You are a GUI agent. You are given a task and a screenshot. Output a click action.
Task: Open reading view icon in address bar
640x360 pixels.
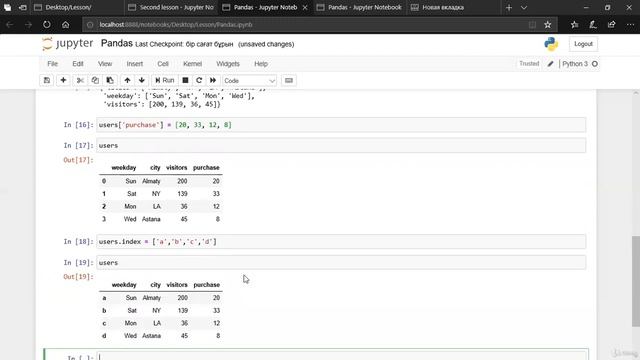(532, 25)
